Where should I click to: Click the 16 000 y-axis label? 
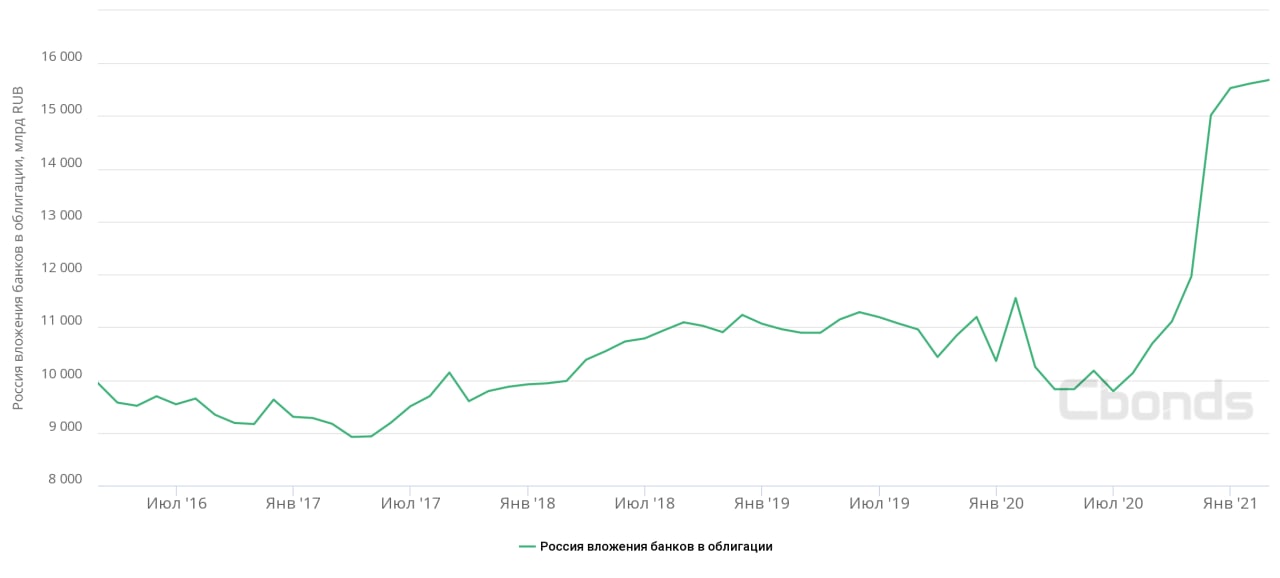[62, 57]
